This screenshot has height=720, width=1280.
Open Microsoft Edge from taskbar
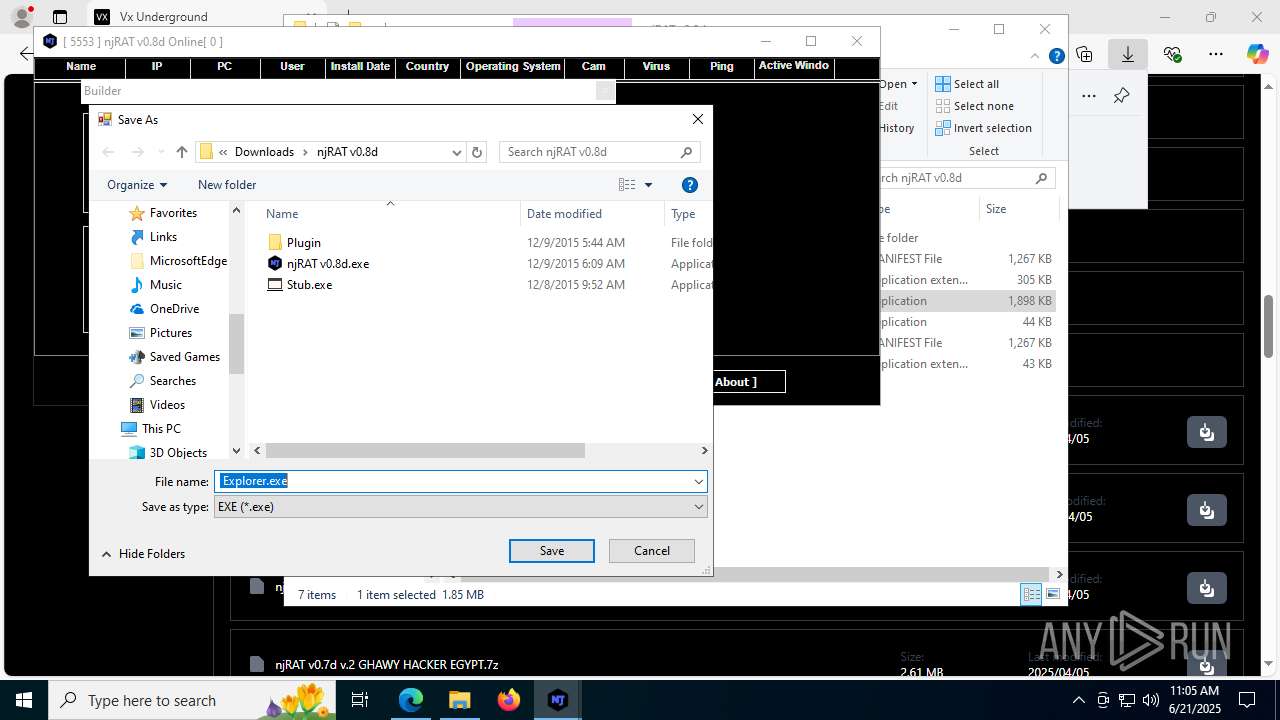pyautogui.click(x=411, y=700)
